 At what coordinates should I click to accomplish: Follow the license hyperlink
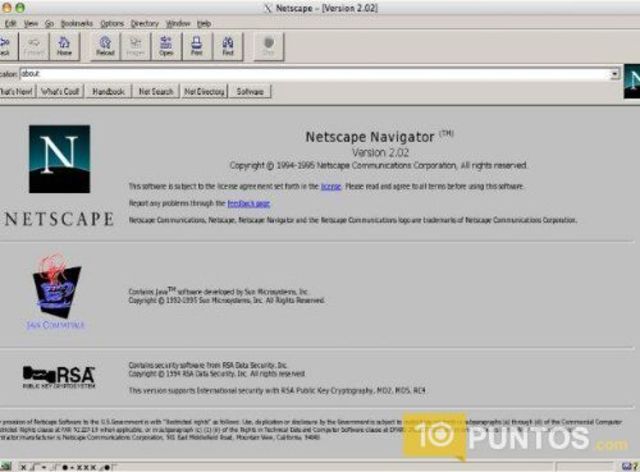click(331, 187)
